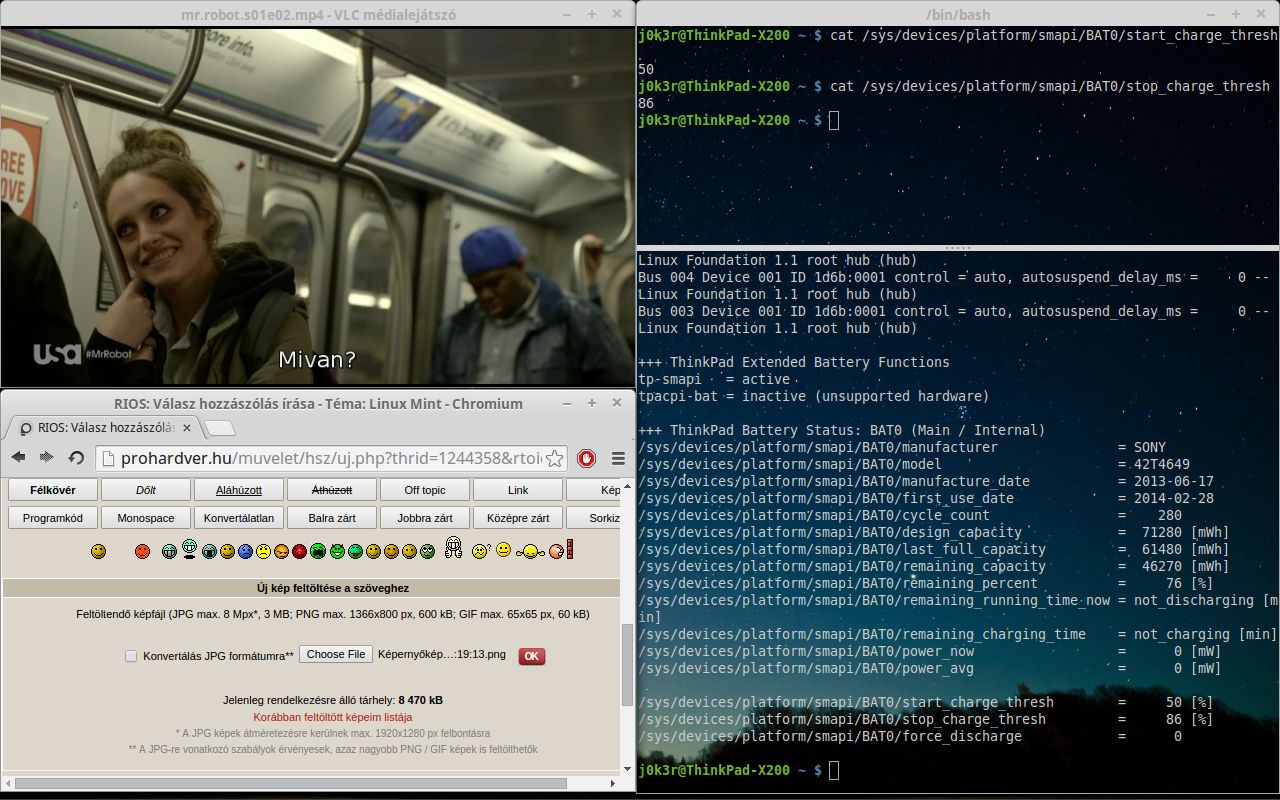
Task: Click the tp-smapi = active line
Action: tap(714, 379)
